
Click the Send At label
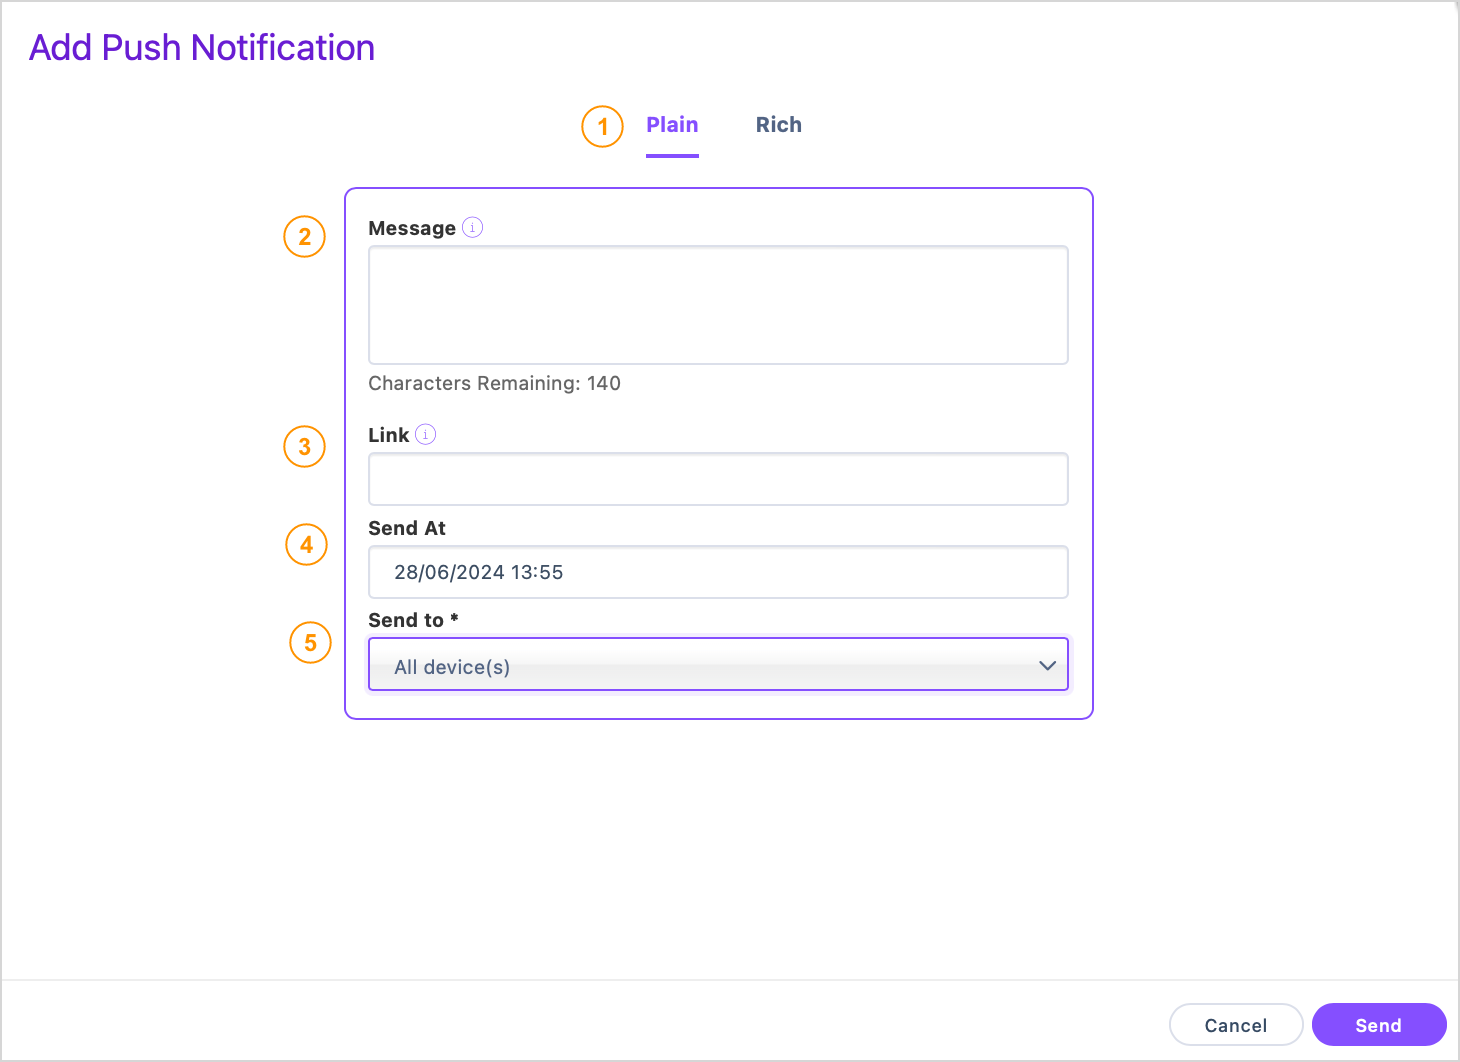coord(407,528)
